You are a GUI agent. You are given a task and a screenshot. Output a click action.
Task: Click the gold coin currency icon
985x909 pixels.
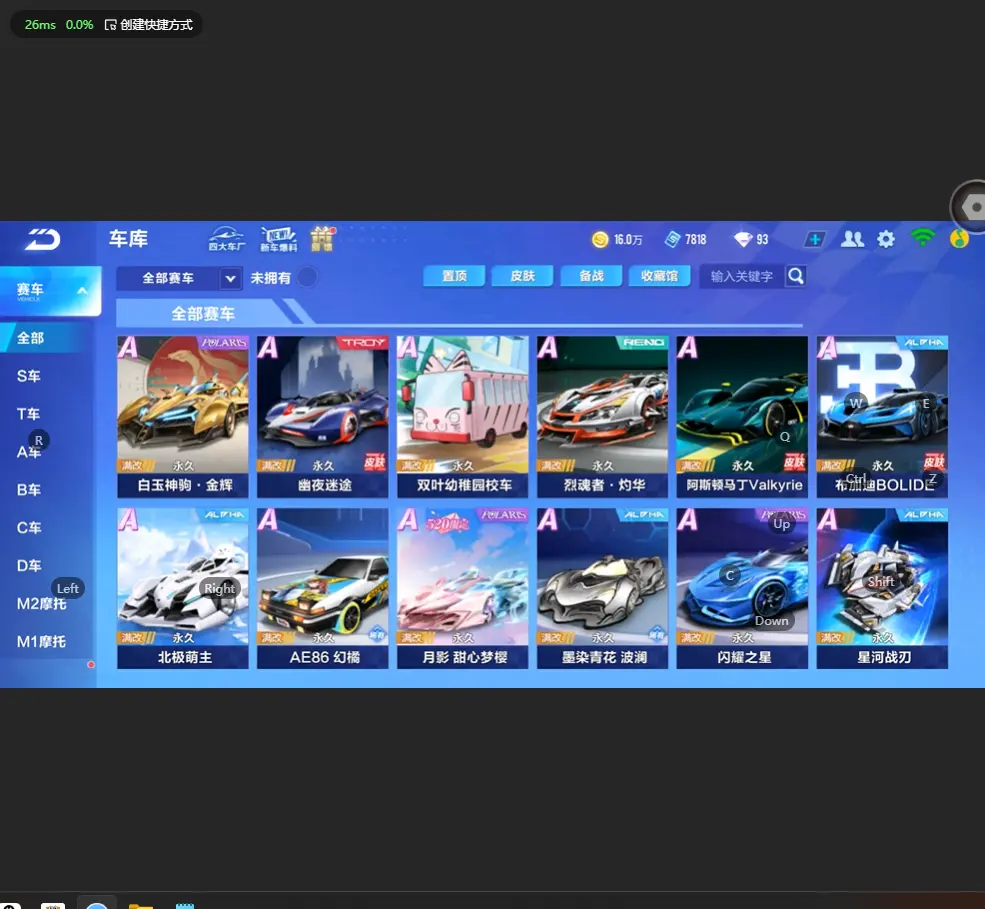[600, 239]
